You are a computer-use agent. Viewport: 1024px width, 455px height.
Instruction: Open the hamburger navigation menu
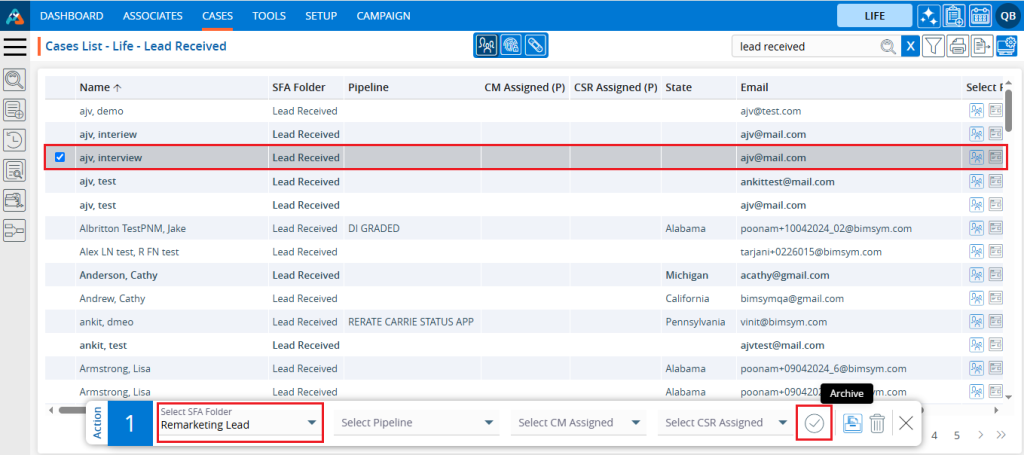[x=15, y=46]
